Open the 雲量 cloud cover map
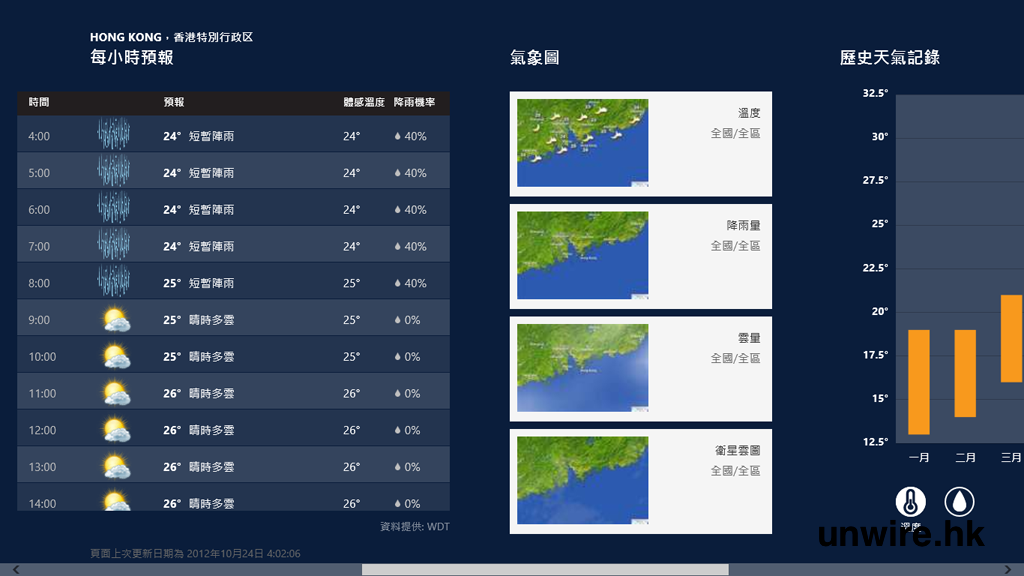The height and width of the screenshot is (576, 1024). tap(582, 368)
